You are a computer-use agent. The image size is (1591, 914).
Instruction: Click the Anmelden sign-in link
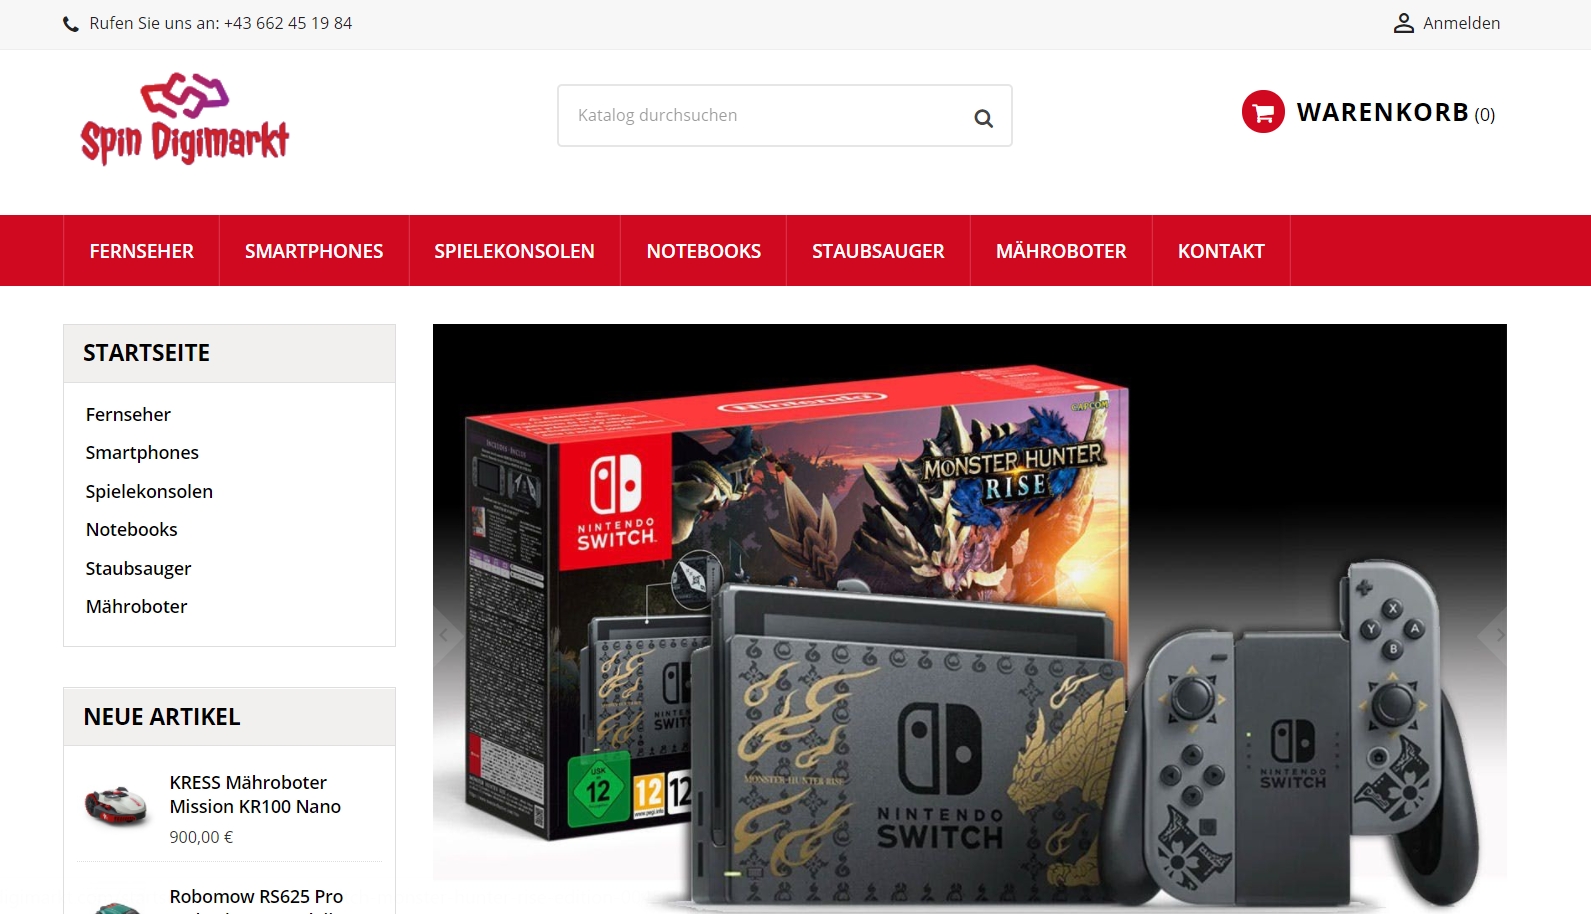(x=1461, y=23)
